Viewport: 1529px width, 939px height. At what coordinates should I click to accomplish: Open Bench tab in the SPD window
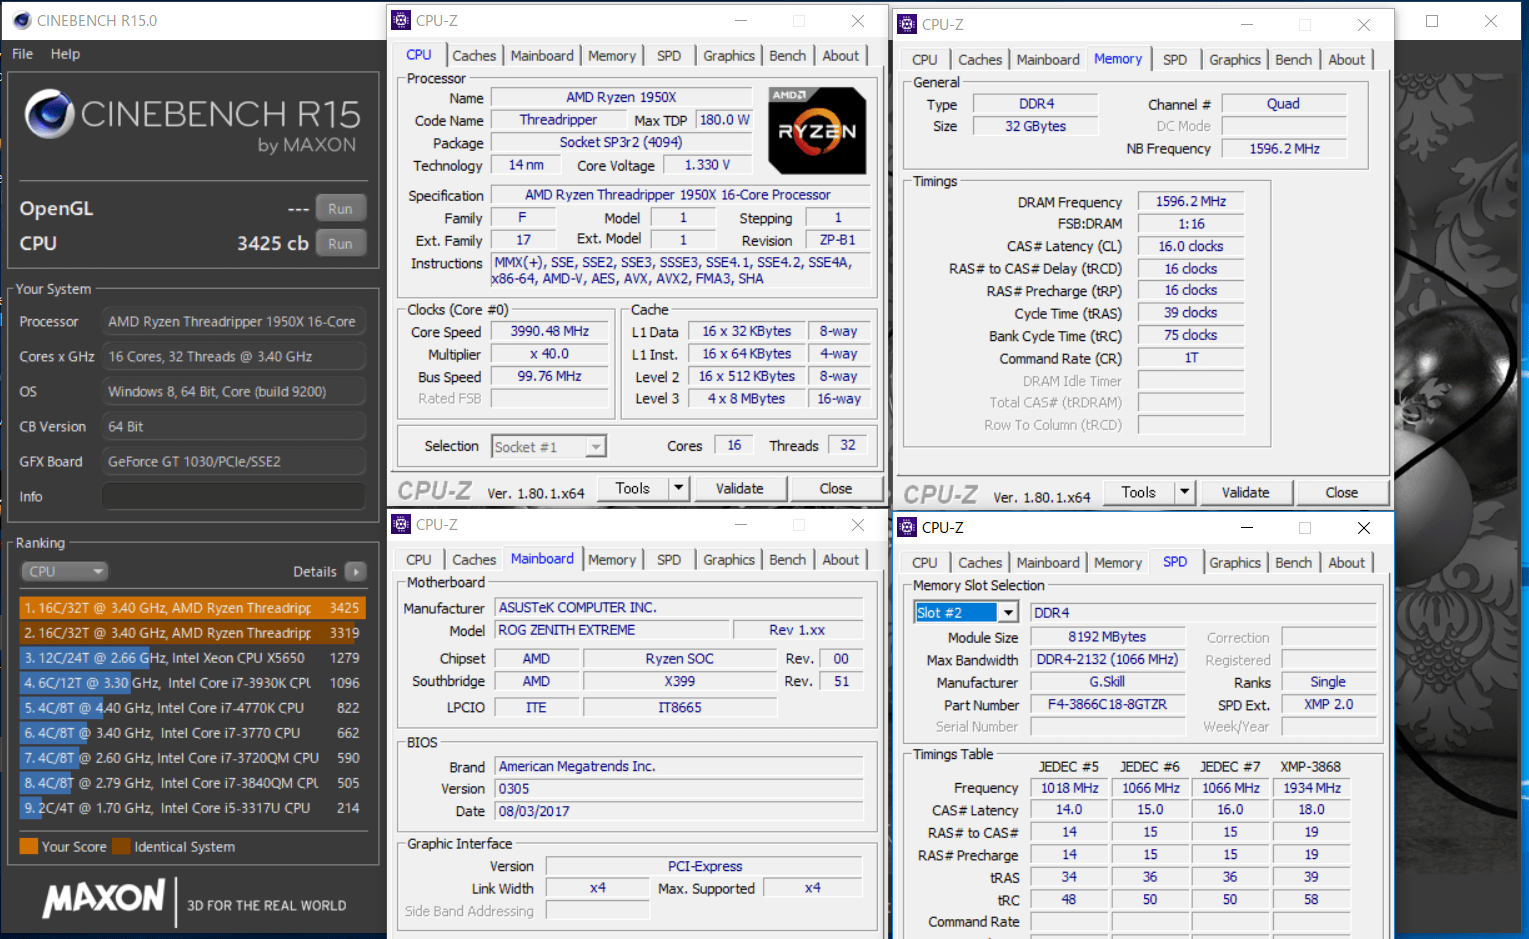1293,563
